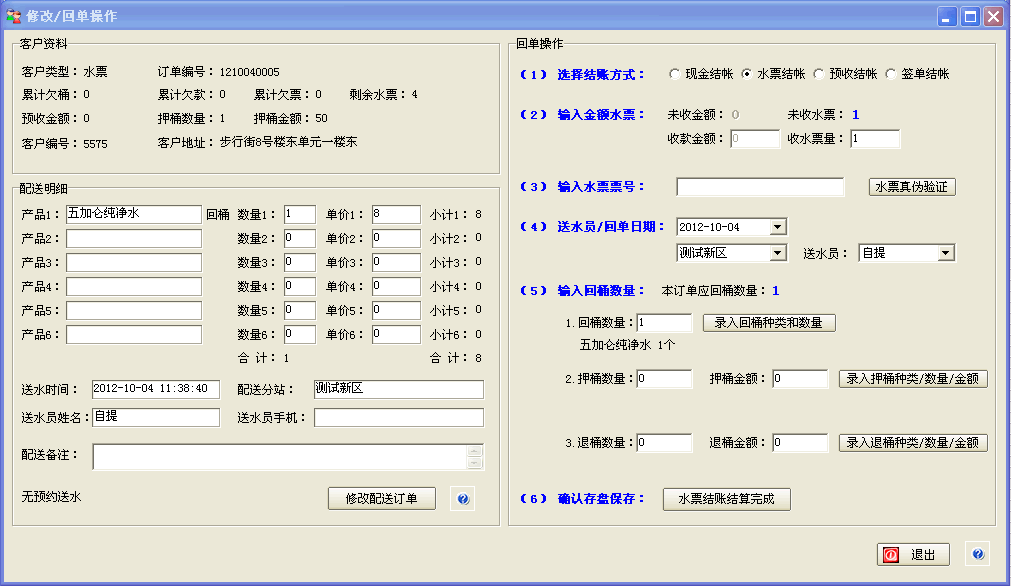Click the 产品5 input field

coord(133,310)
